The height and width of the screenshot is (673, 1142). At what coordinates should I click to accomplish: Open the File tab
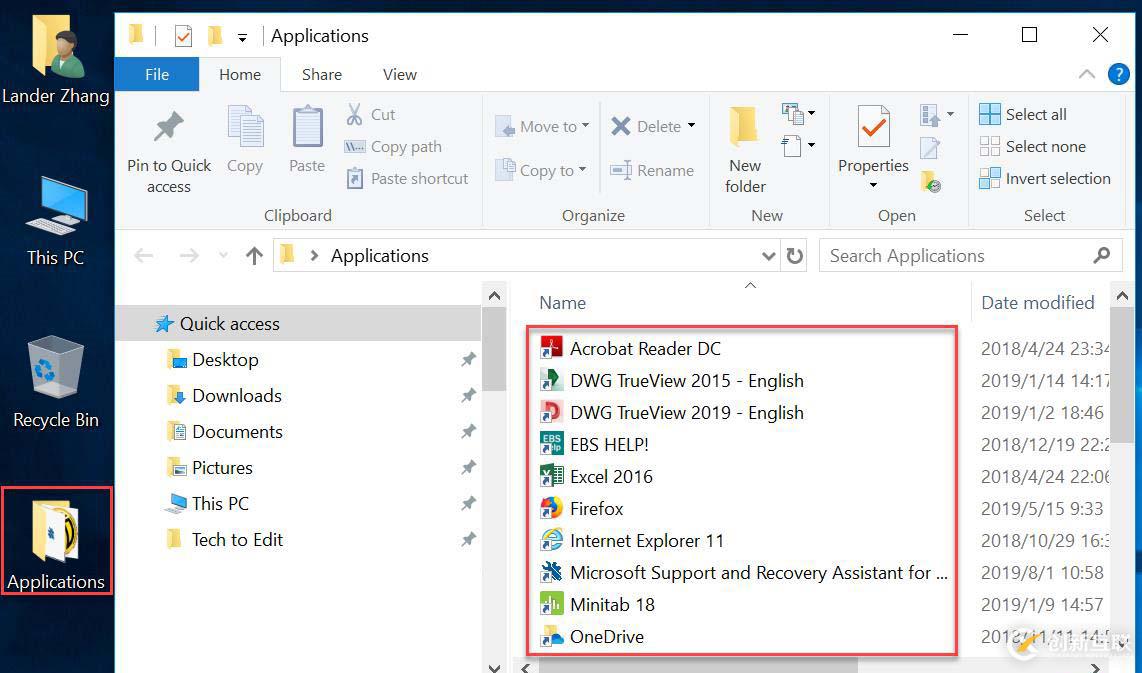[157, 74]
